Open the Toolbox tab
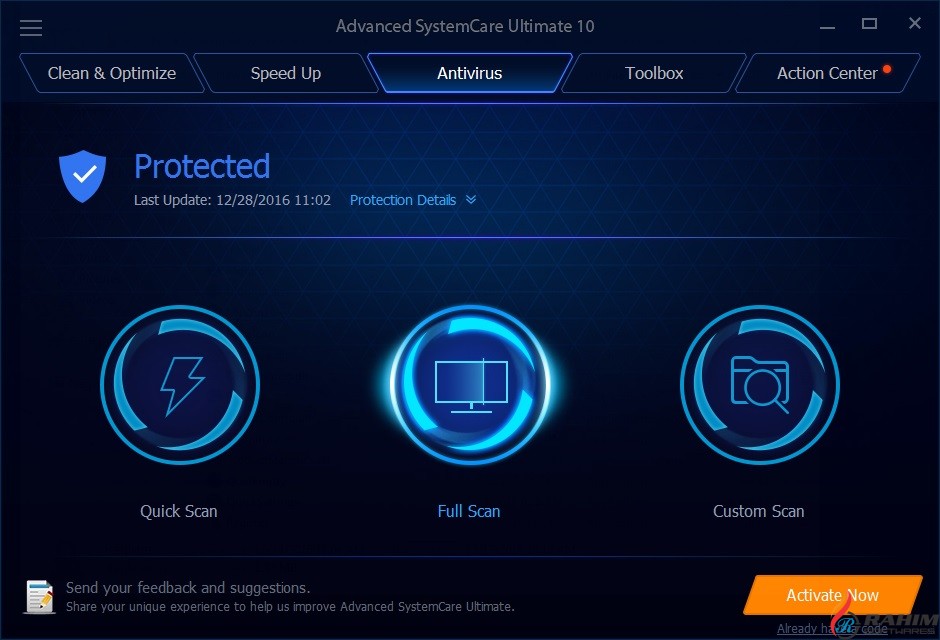This screenshot has height=640, width=940. coord(654,73)
